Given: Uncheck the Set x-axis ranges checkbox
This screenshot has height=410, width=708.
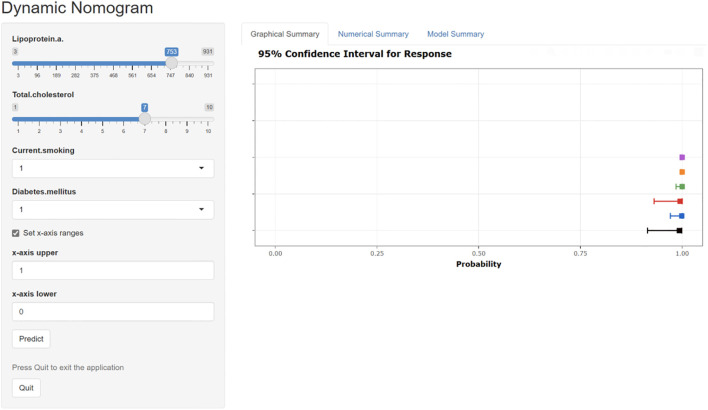Looking at the screenshot, I should click(16, 233).
